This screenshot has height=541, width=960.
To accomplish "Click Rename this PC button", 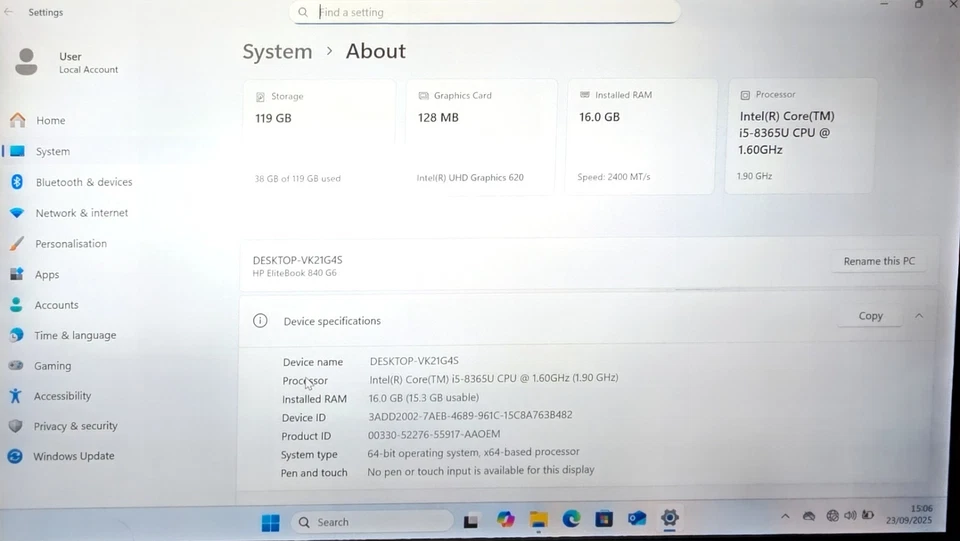I will pos(879,261).
